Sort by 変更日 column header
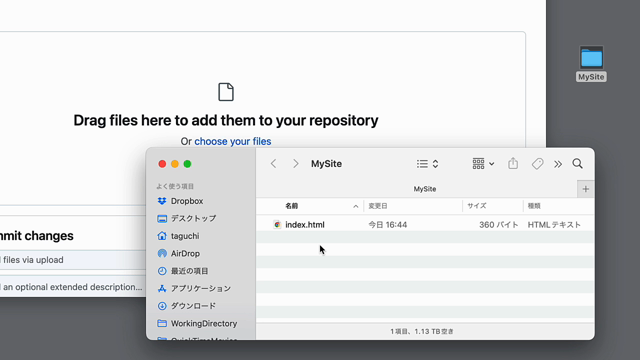640x360 pixels. click(413, 206)
